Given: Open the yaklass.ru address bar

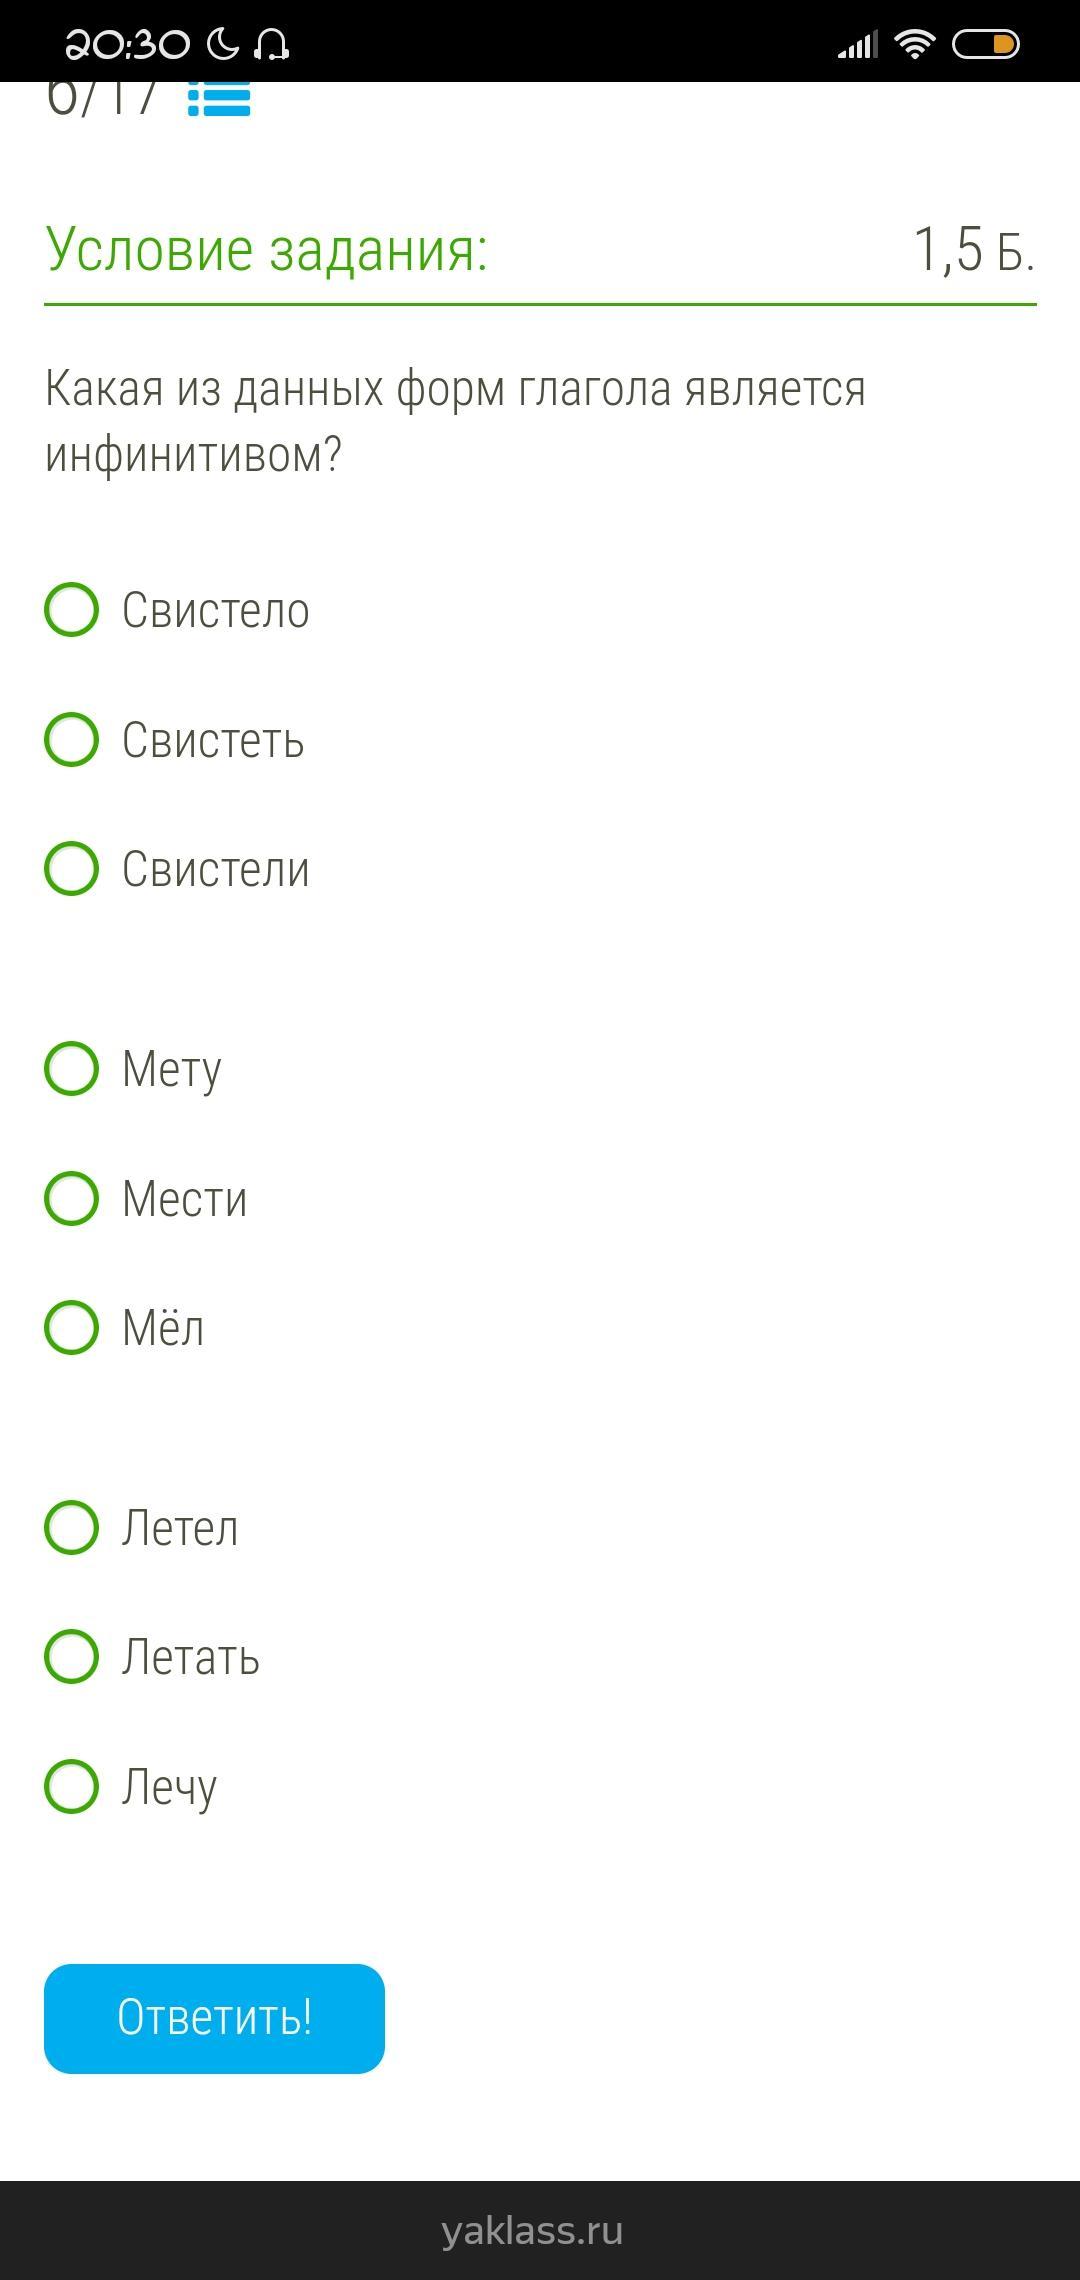Looking at the screenshot, I should (532, 2230).
